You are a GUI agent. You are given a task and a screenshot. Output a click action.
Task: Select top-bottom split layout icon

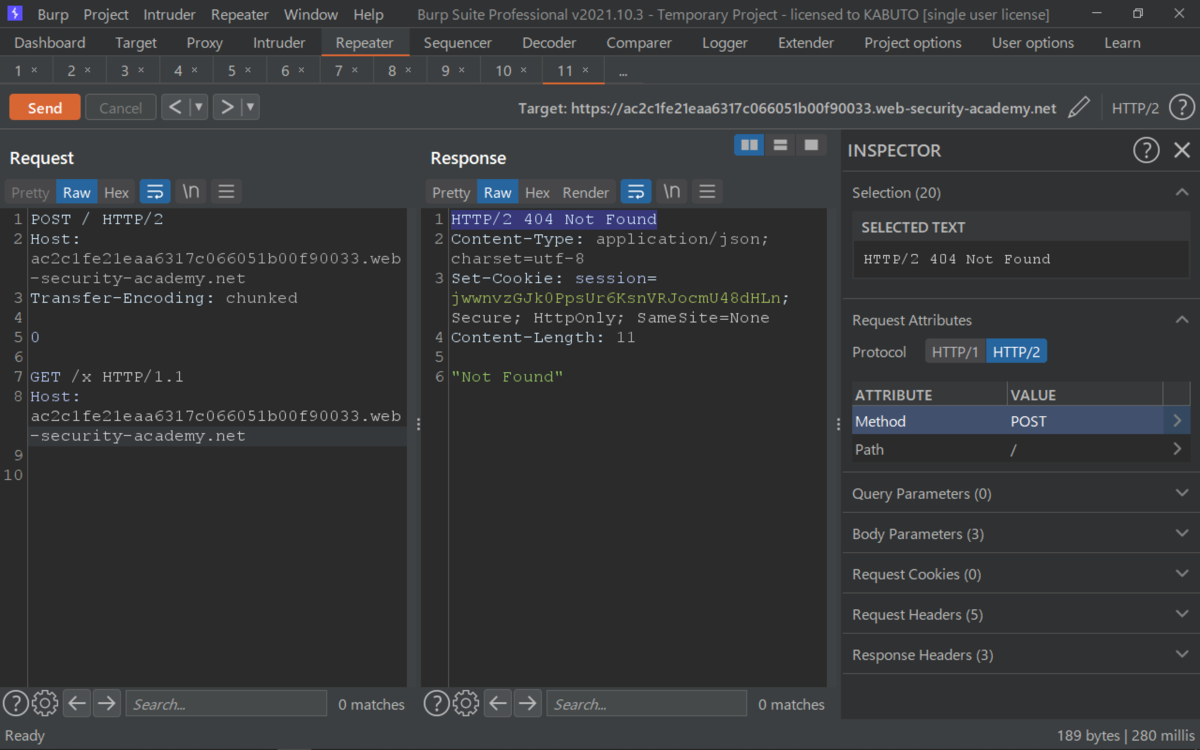[780, 146]
